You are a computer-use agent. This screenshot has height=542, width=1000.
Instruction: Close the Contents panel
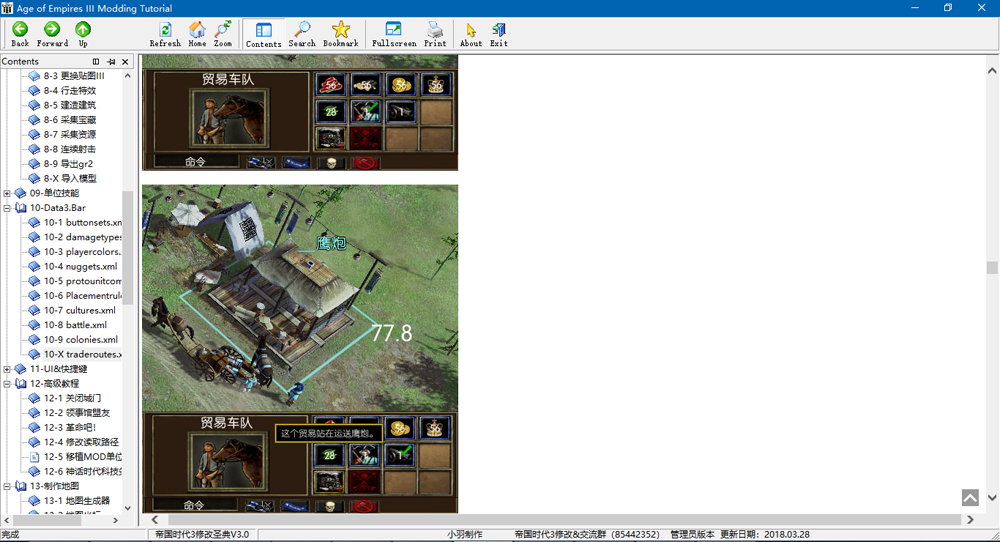point(125,61)
